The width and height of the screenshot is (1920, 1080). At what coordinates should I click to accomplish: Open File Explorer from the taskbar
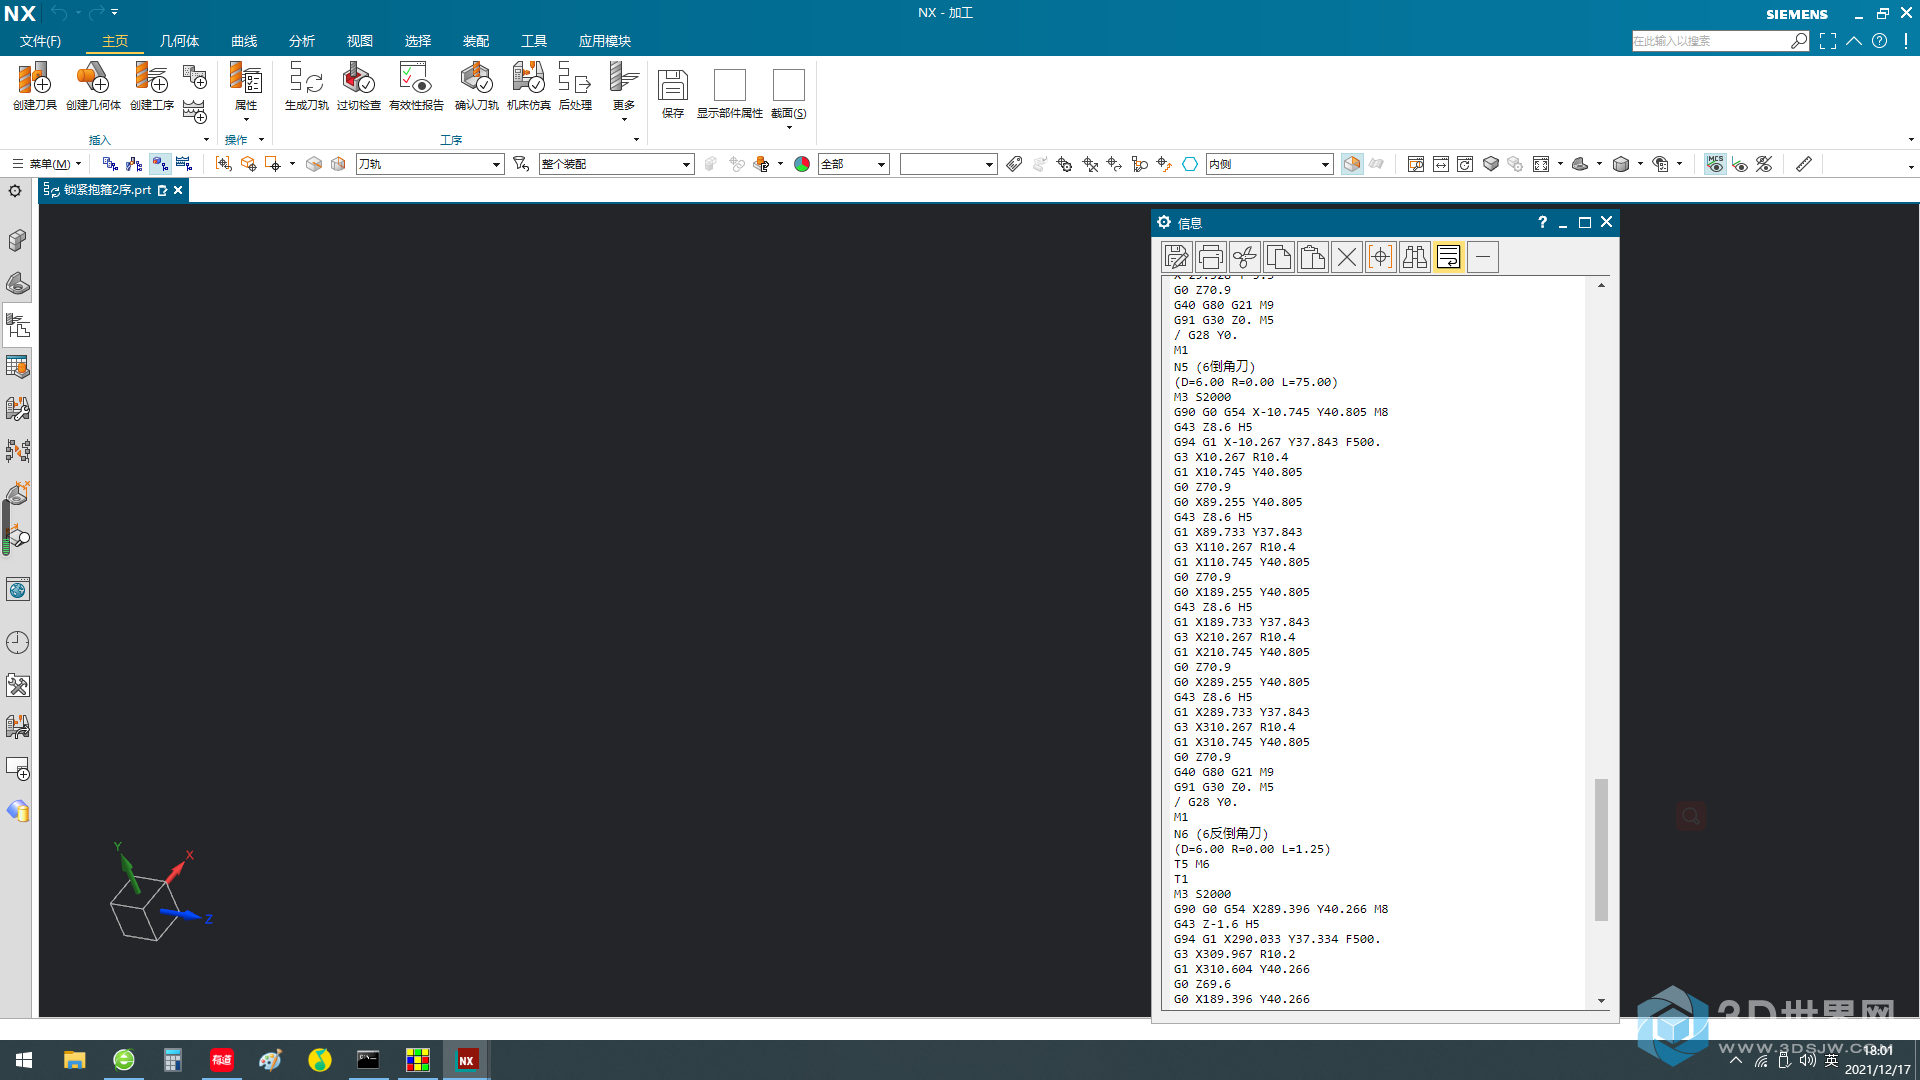(75, 1060)
